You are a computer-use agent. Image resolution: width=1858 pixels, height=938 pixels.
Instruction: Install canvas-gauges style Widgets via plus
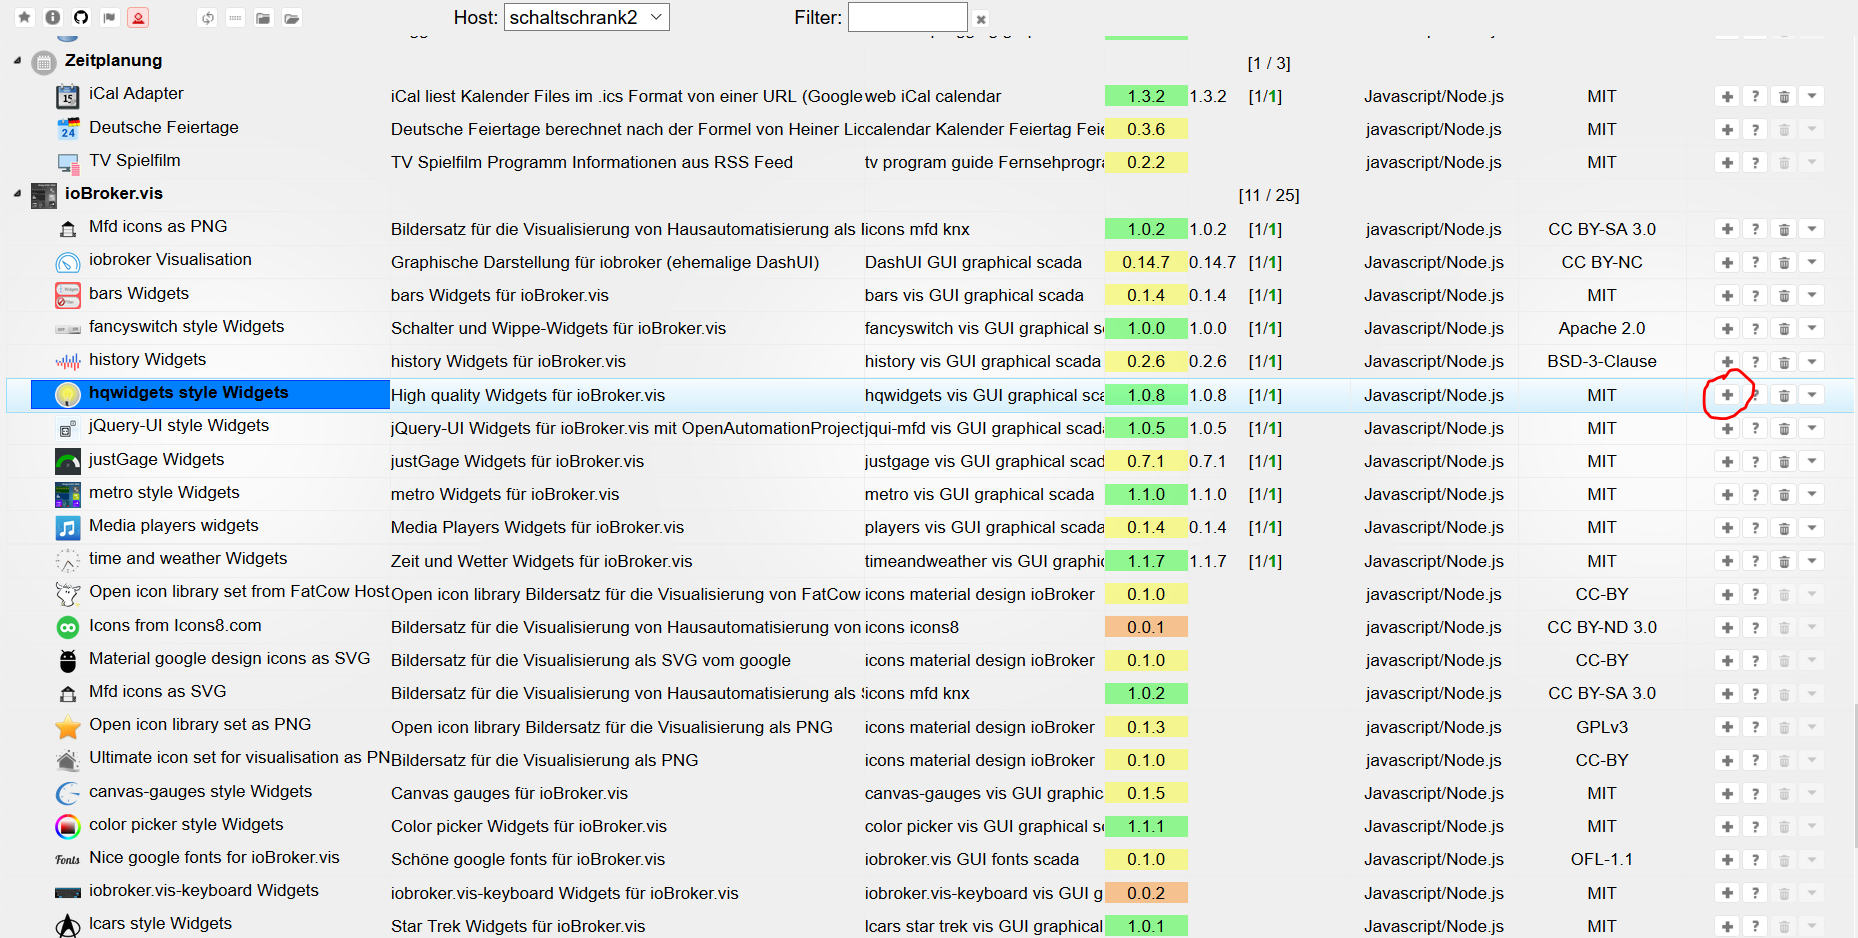tap(1727, 794)
